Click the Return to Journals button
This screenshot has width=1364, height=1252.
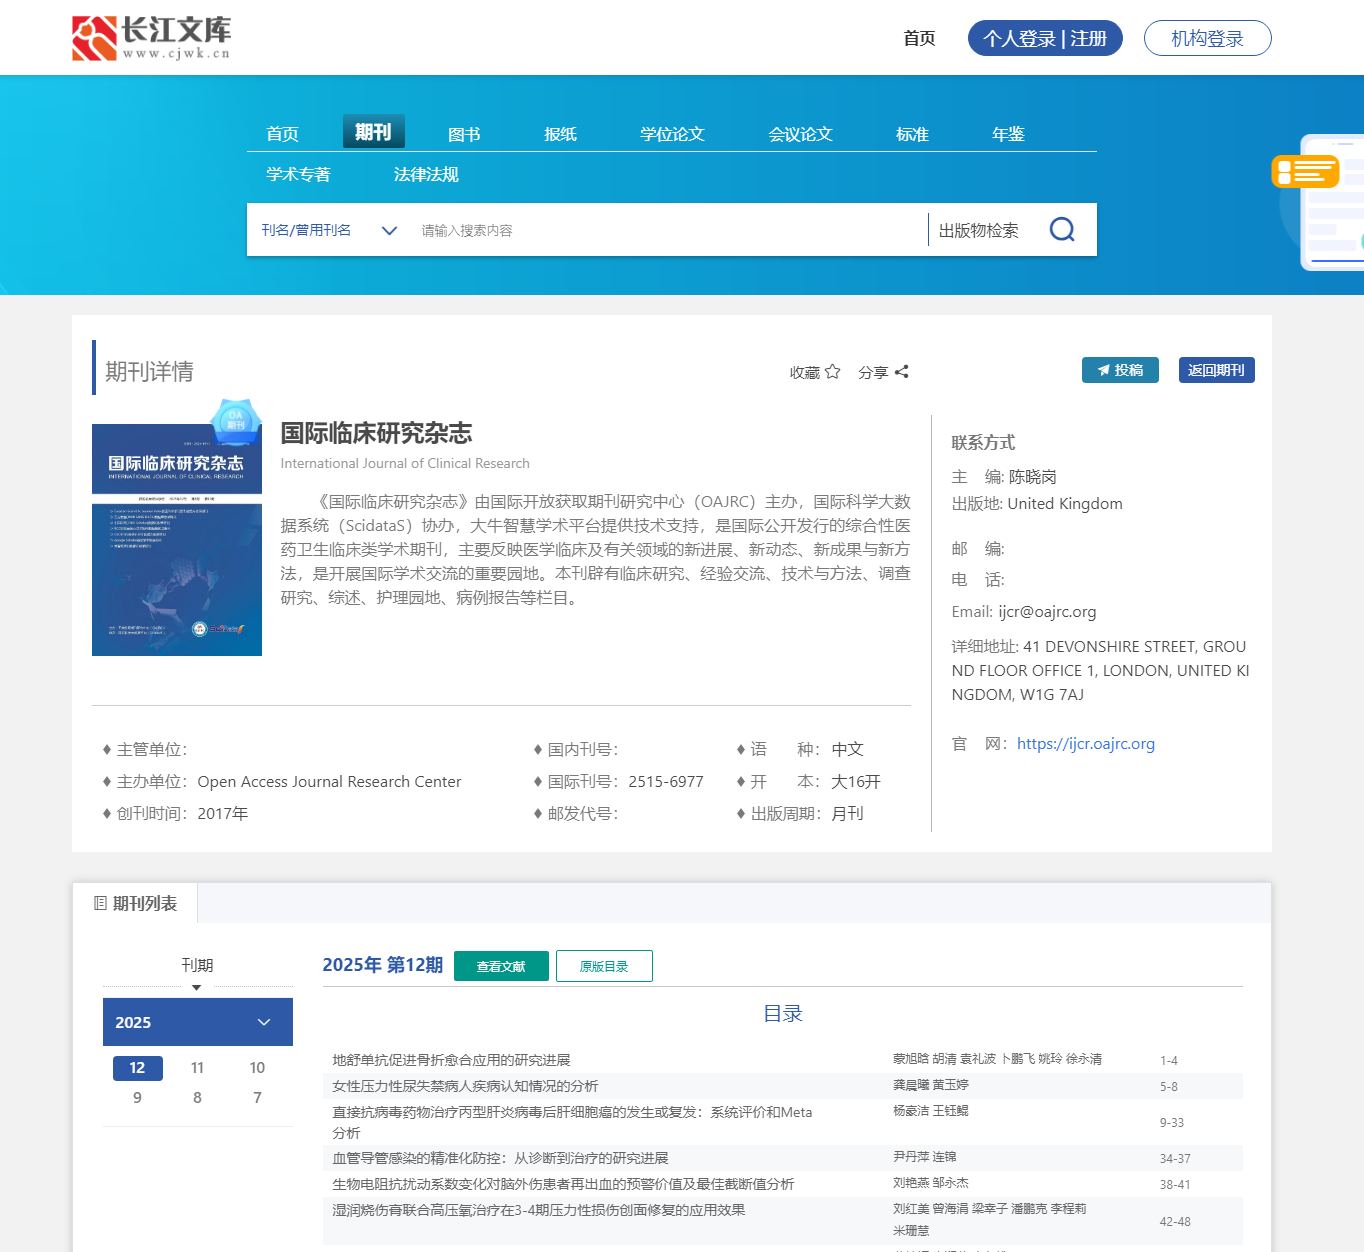click(x=1216, y=370)
